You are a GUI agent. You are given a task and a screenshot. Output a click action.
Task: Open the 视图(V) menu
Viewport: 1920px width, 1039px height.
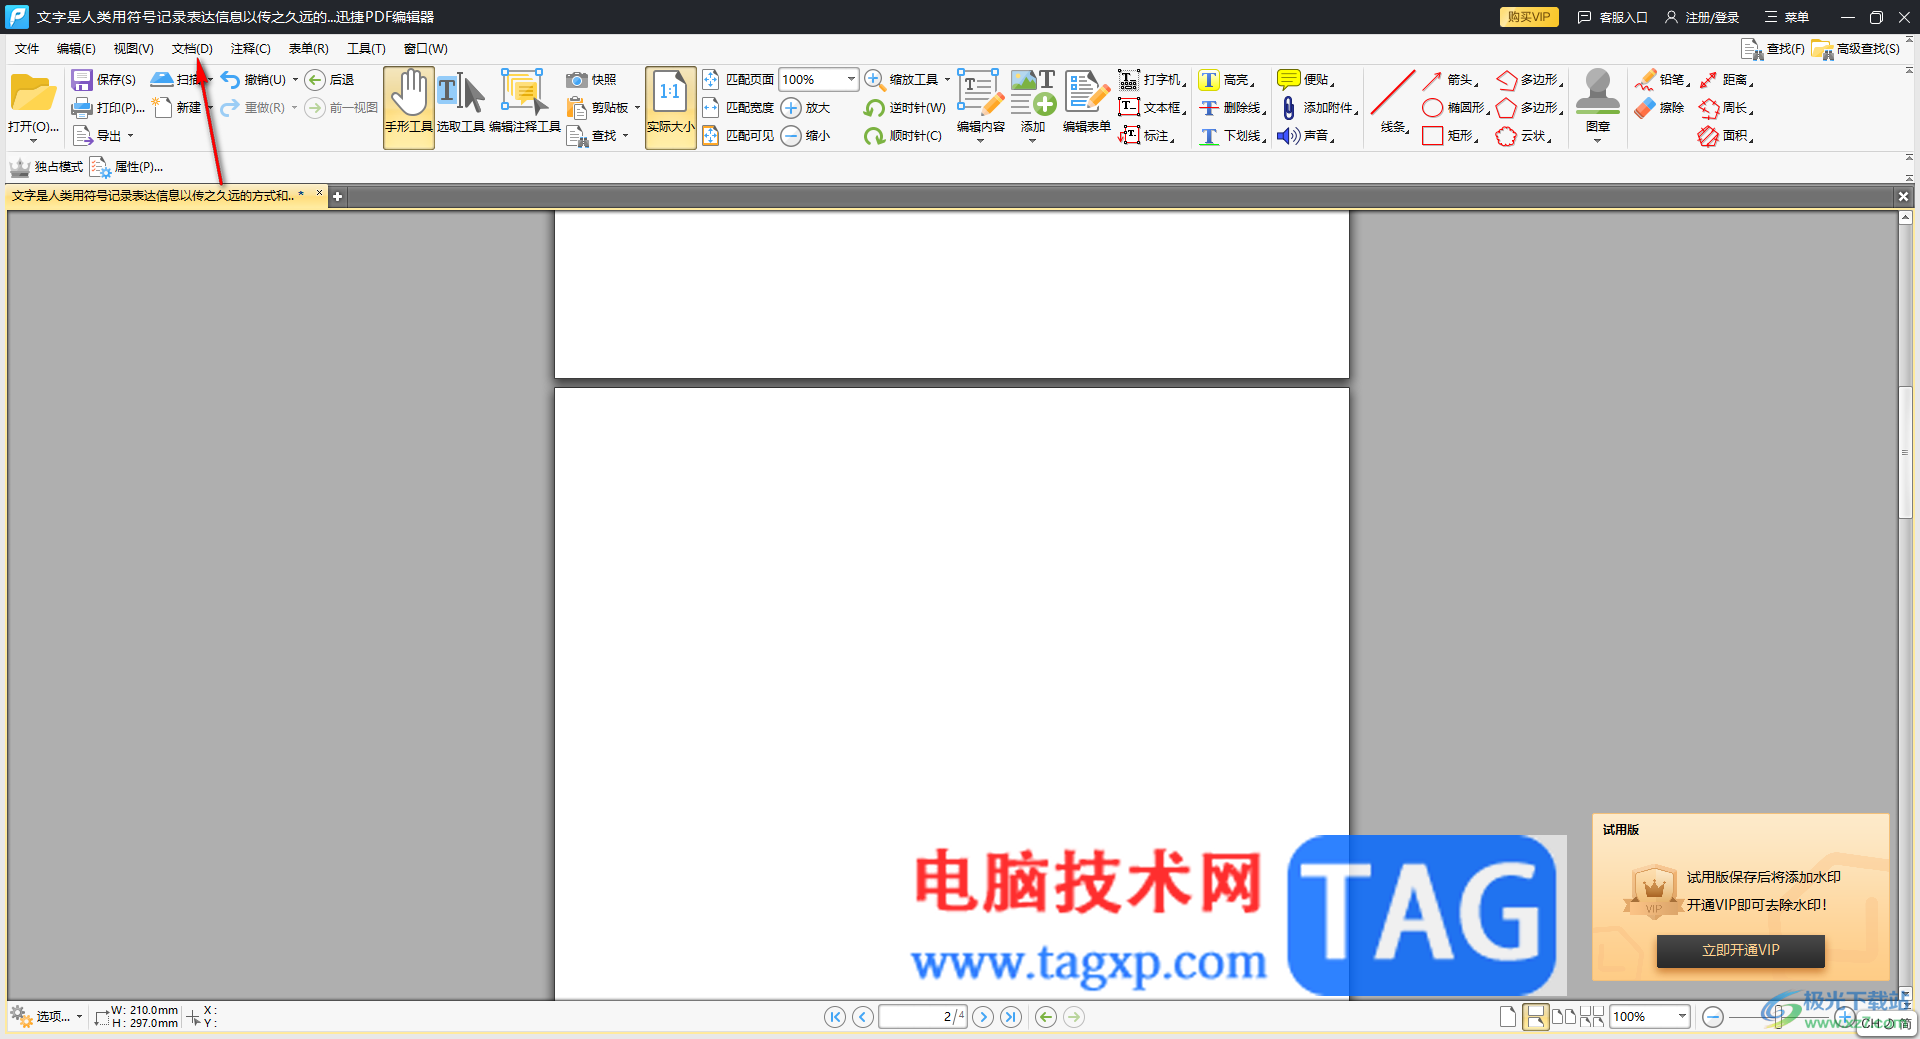(133, 49)
